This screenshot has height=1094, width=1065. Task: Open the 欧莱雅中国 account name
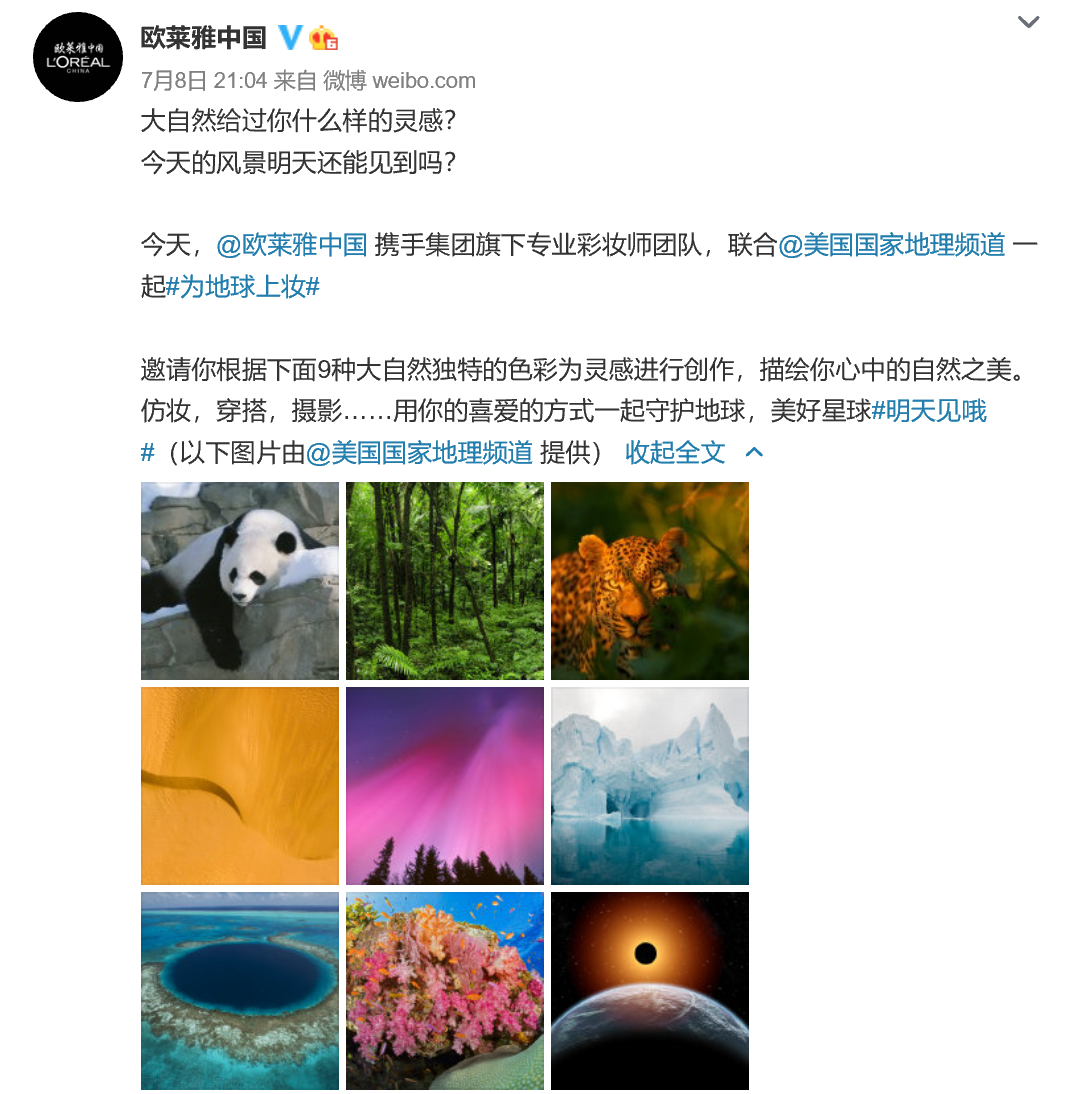point(203,38)
